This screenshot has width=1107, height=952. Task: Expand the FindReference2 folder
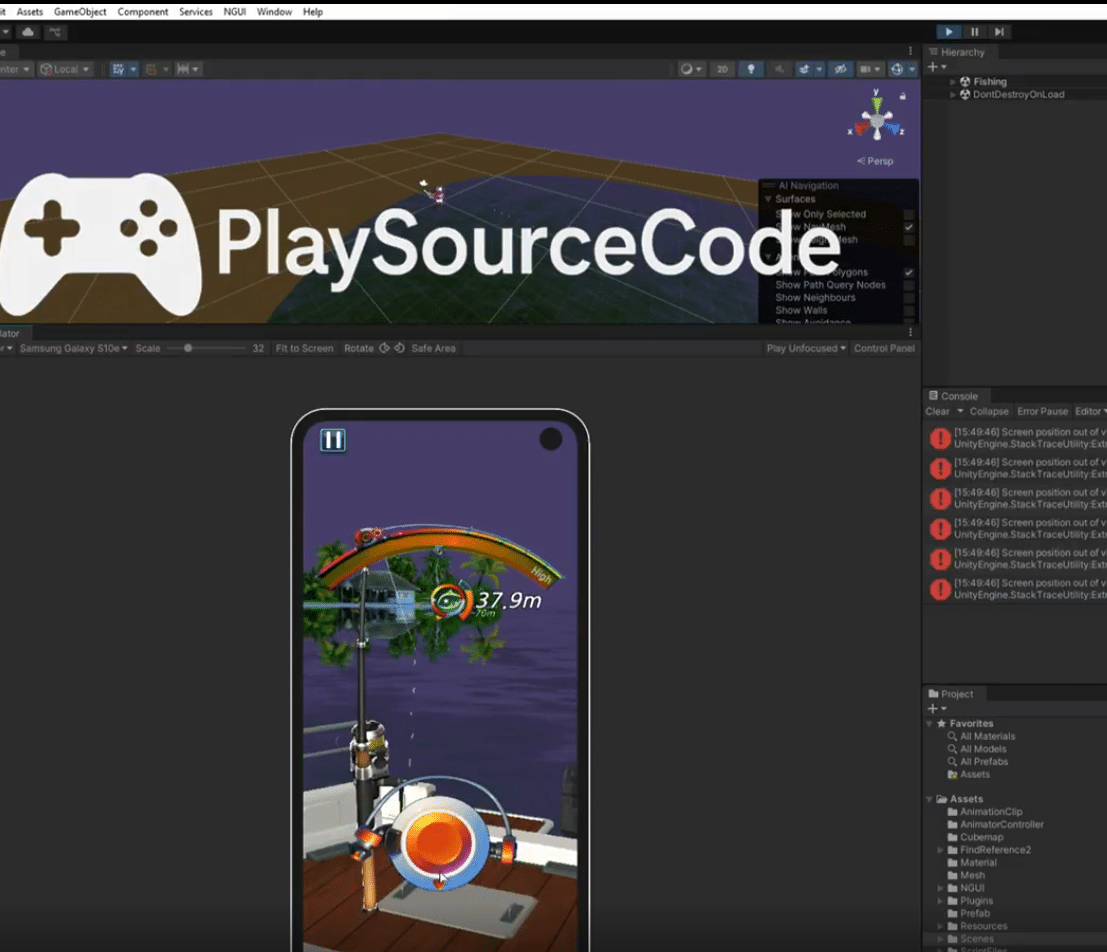point(940,850)
